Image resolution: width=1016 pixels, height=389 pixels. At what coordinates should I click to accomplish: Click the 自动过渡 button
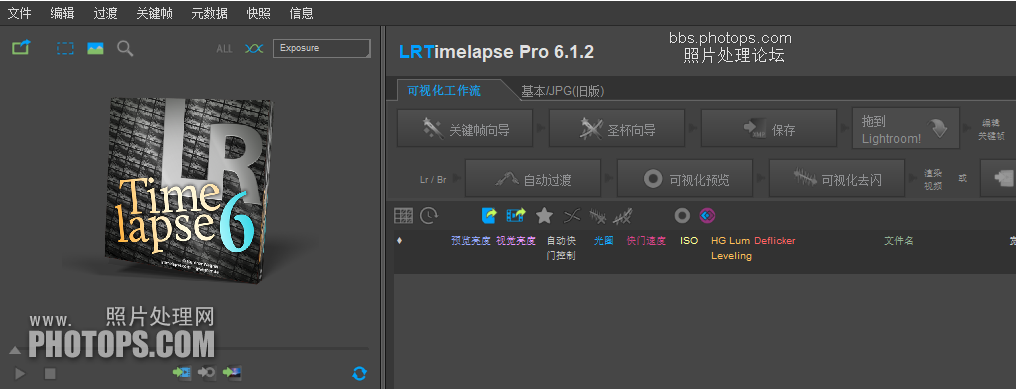pos(533,178)
